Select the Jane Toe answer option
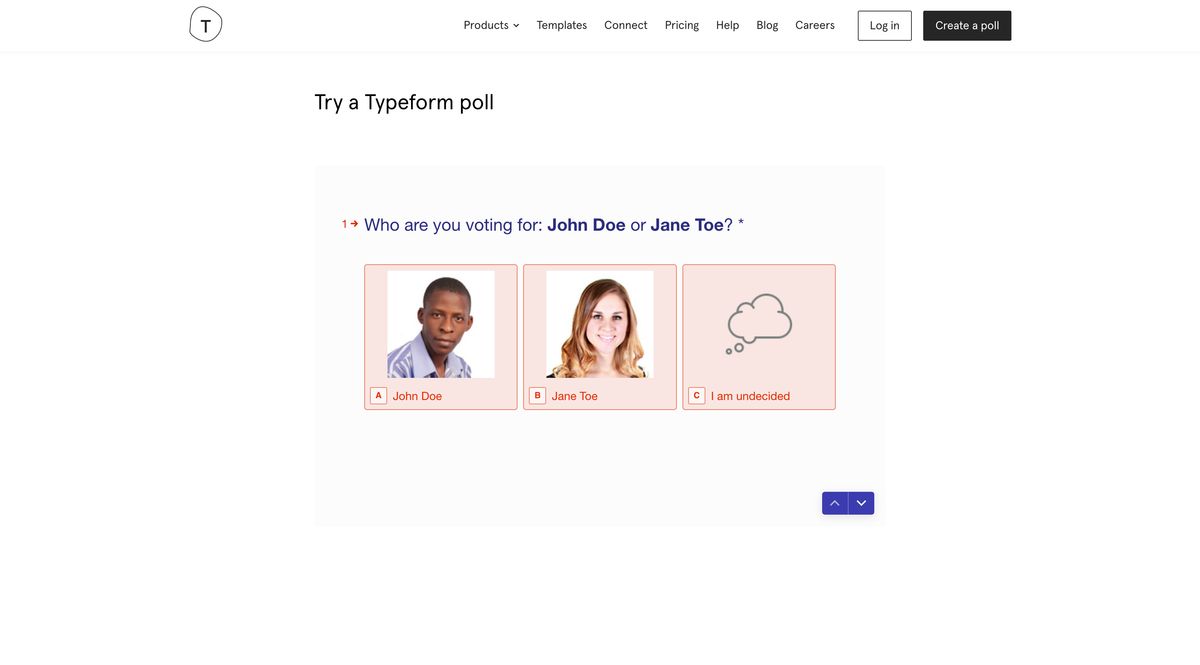 click(x=600, y=337)
